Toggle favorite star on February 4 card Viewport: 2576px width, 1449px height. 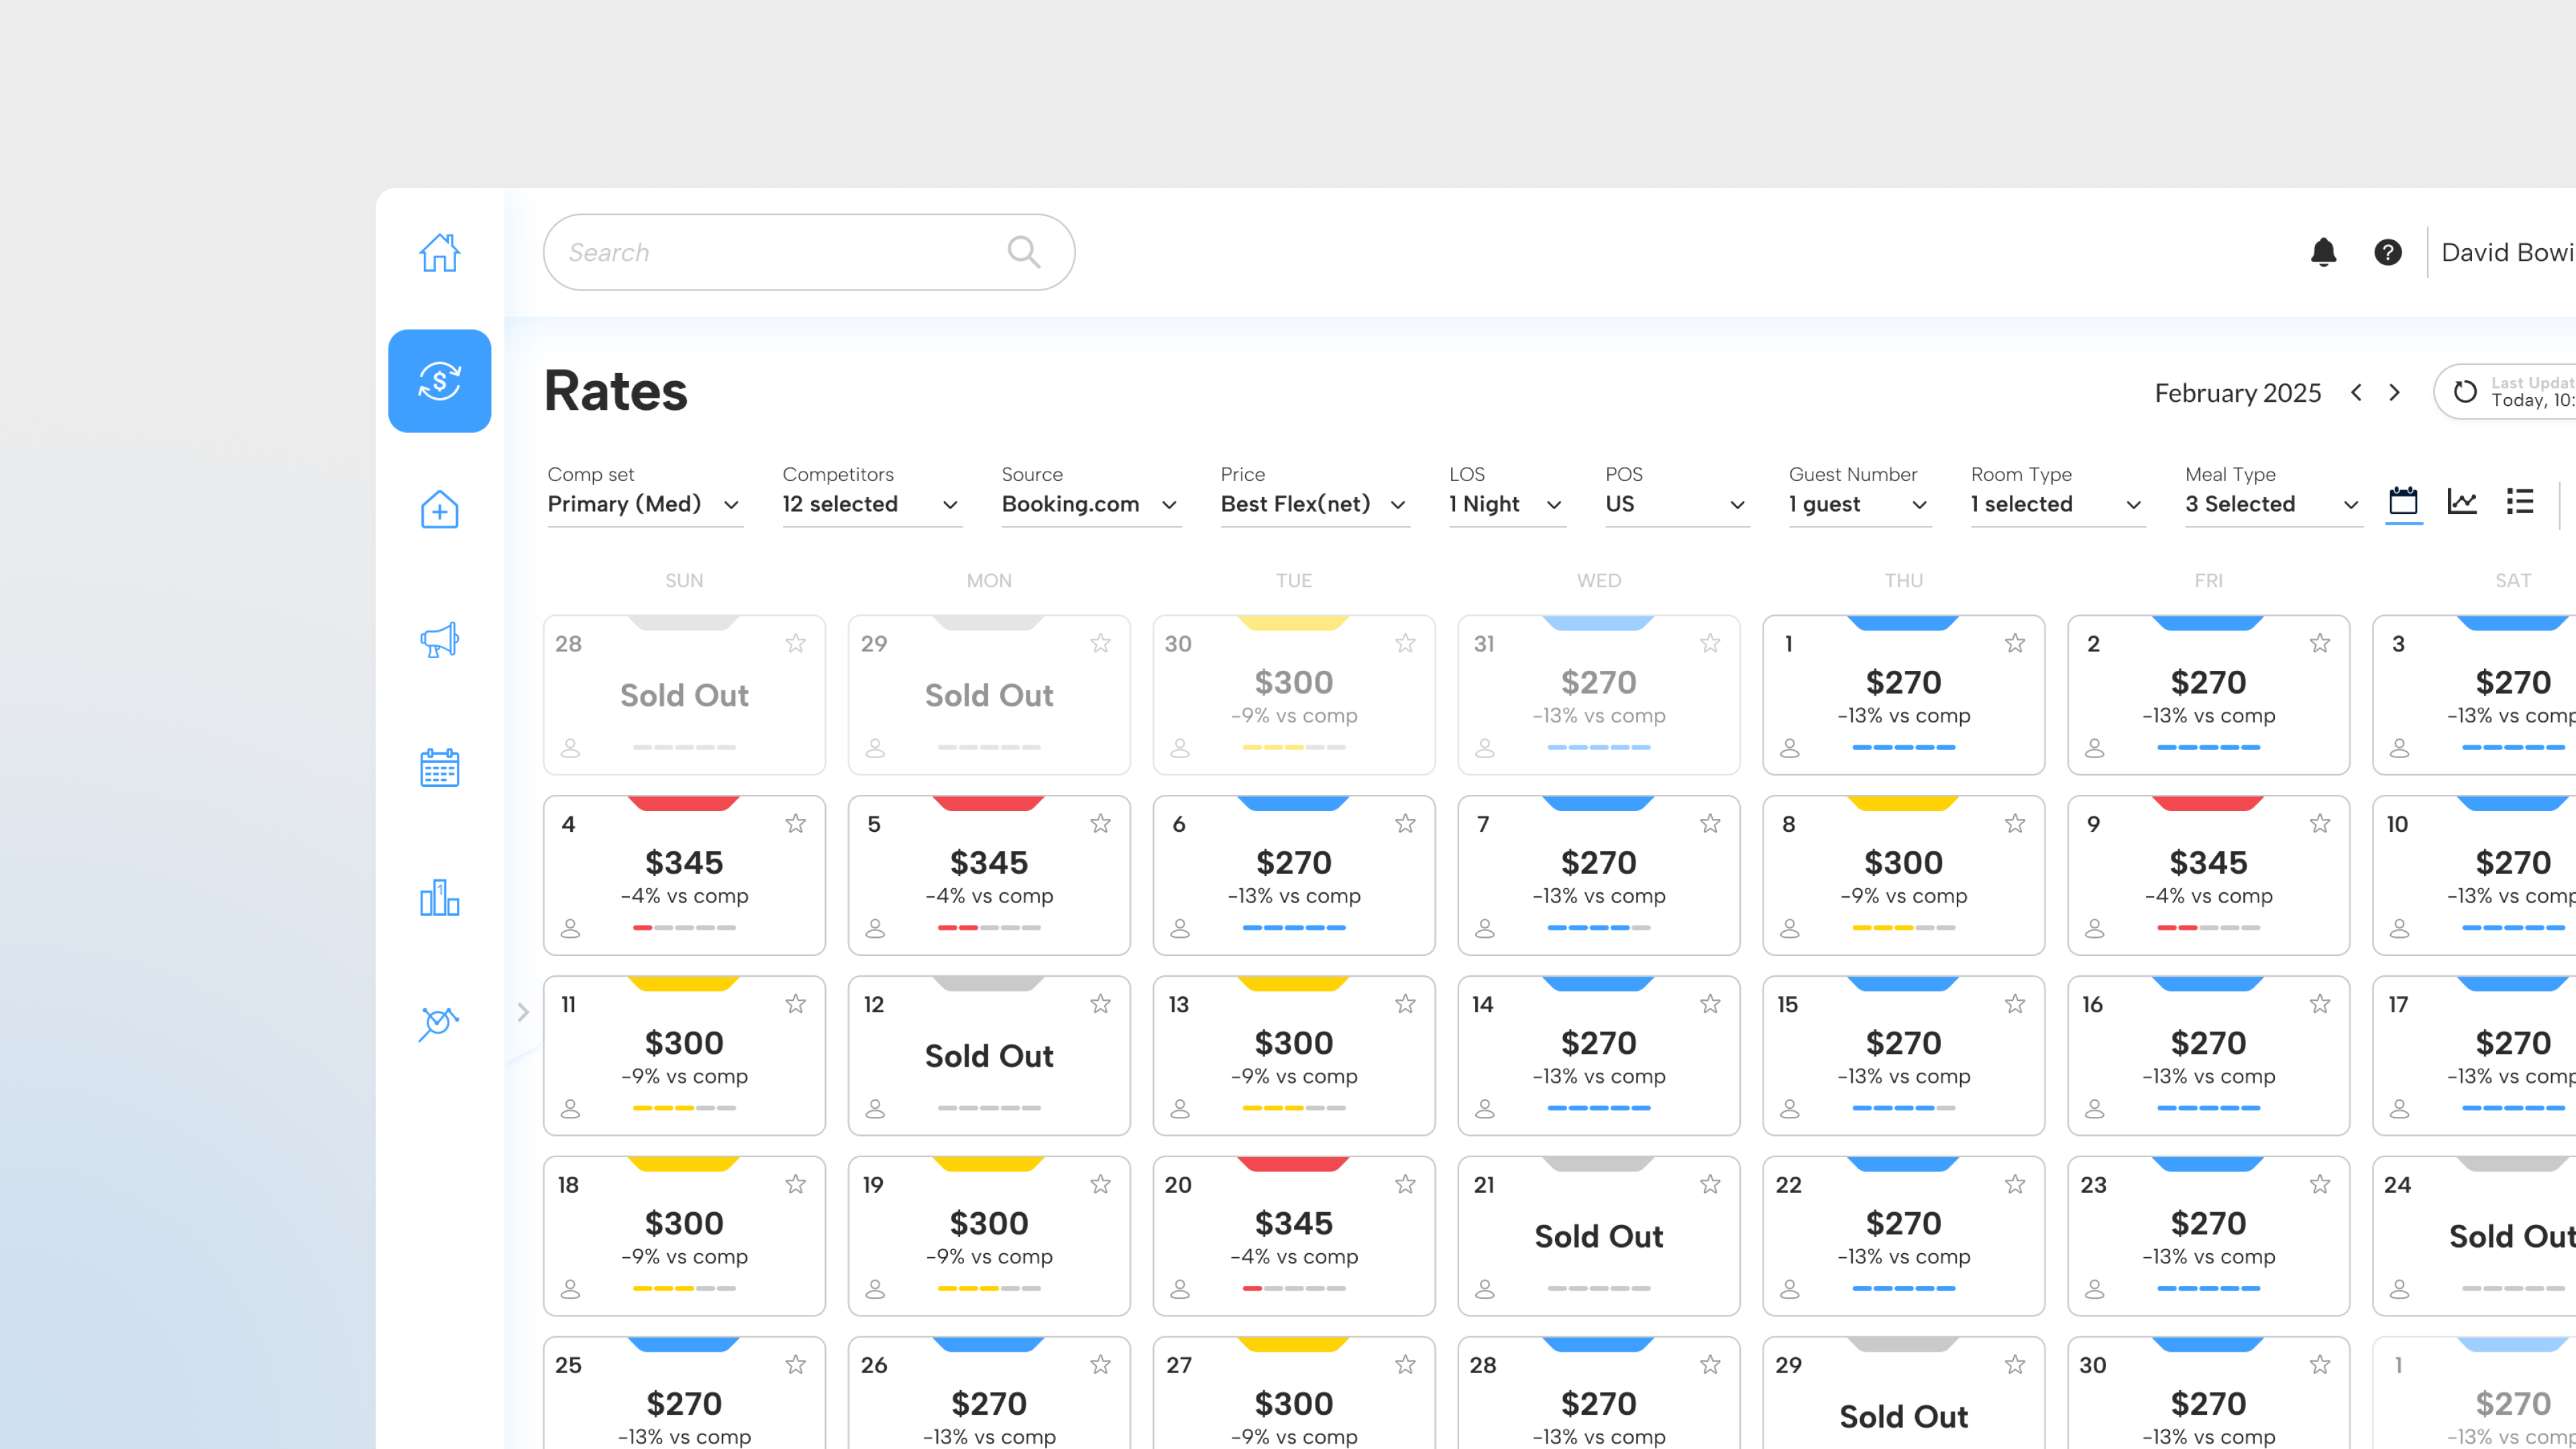[795, 823]
